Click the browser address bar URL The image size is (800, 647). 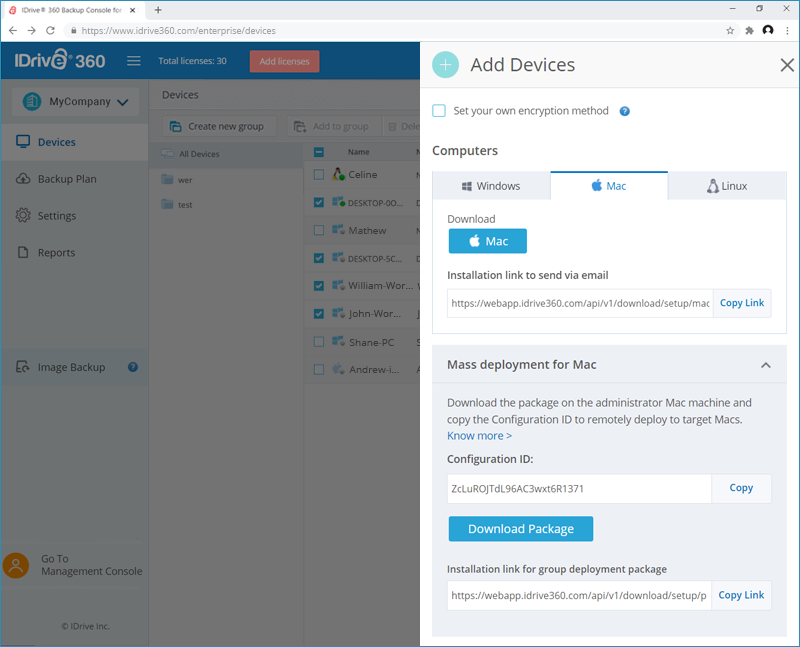click(x=179, y=31)
